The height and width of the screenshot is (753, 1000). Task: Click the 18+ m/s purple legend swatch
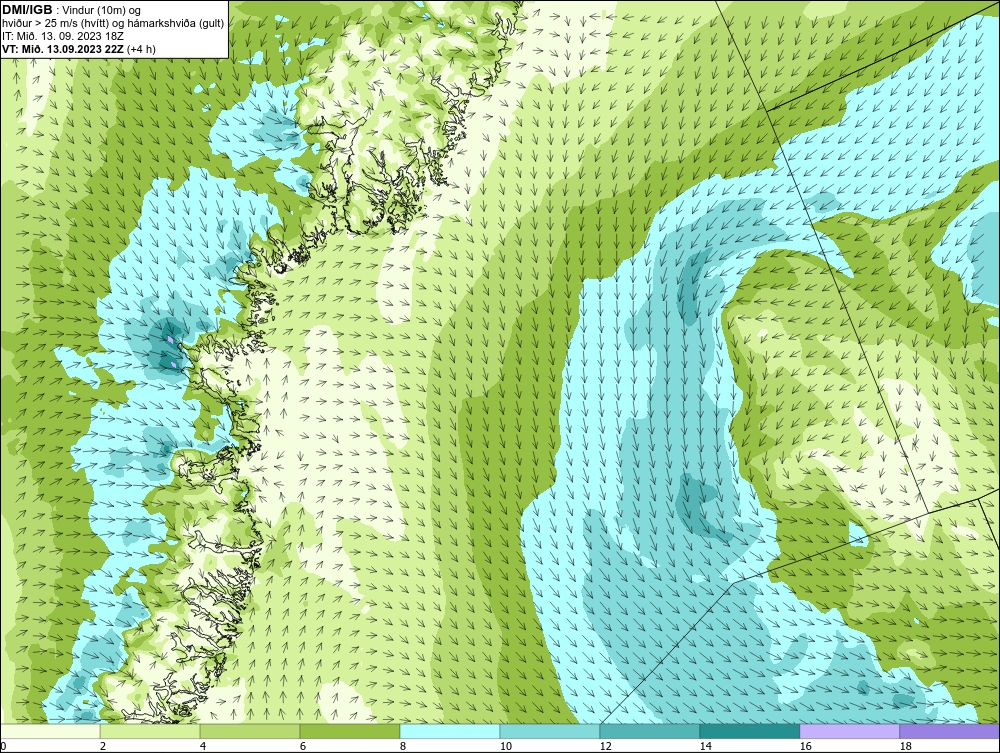coord(950,731)
